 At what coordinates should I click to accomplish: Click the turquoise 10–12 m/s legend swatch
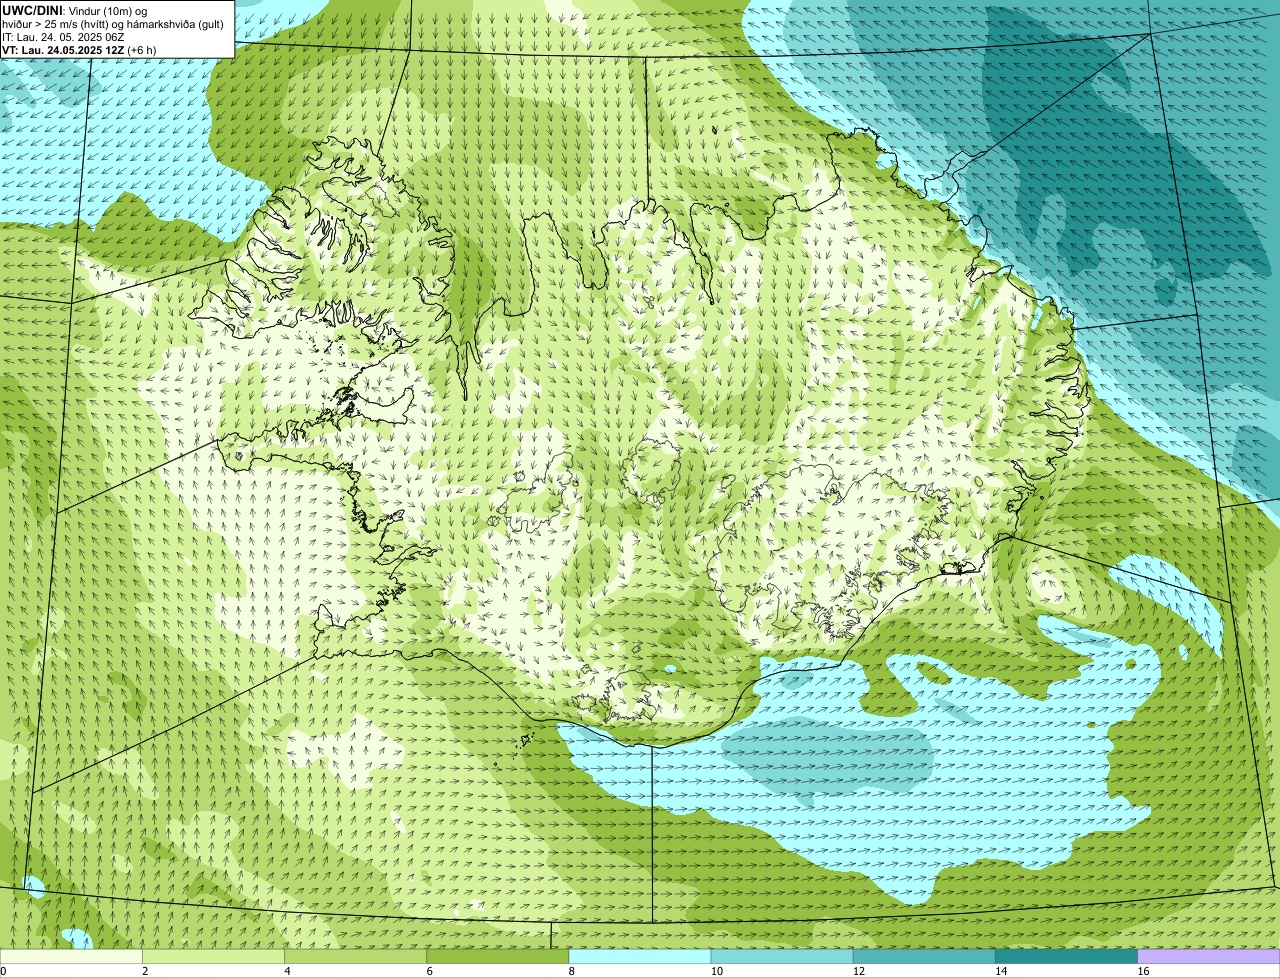pos(782,956)
